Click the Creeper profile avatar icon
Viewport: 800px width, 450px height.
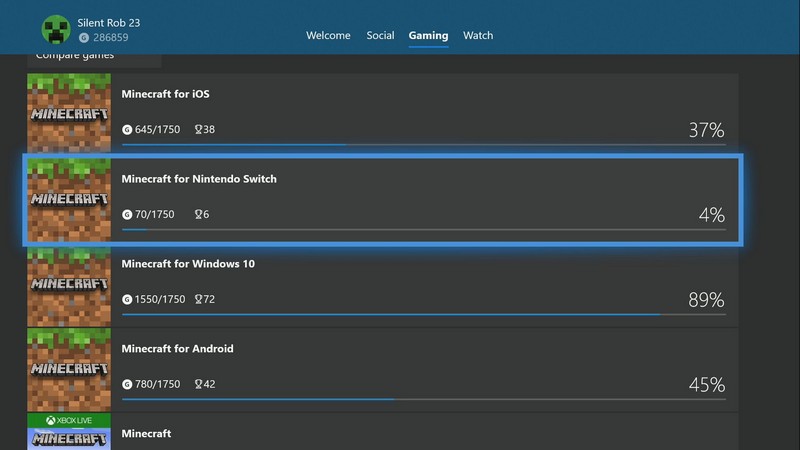54,28
